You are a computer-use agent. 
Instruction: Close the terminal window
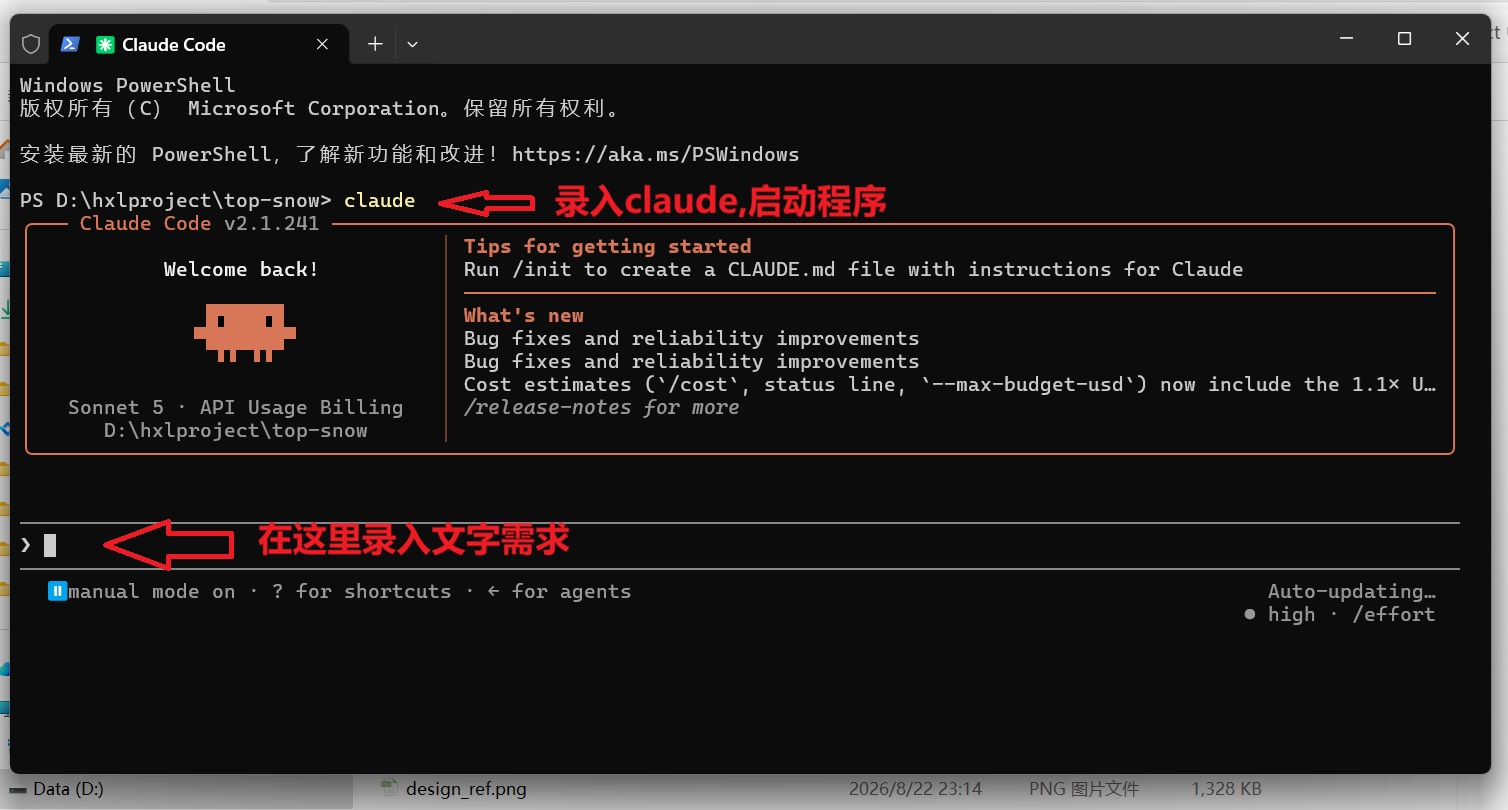[x=1463, y=39]
